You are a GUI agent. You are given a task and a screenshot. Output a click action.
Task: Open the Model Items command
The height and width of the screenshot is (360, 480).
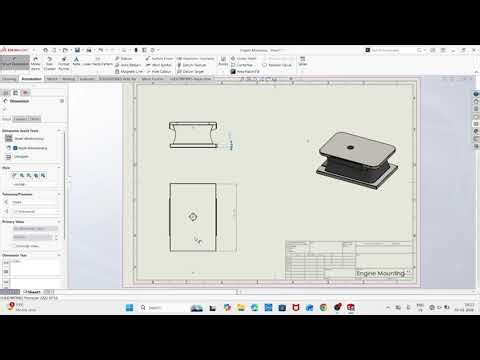point(35,63)
